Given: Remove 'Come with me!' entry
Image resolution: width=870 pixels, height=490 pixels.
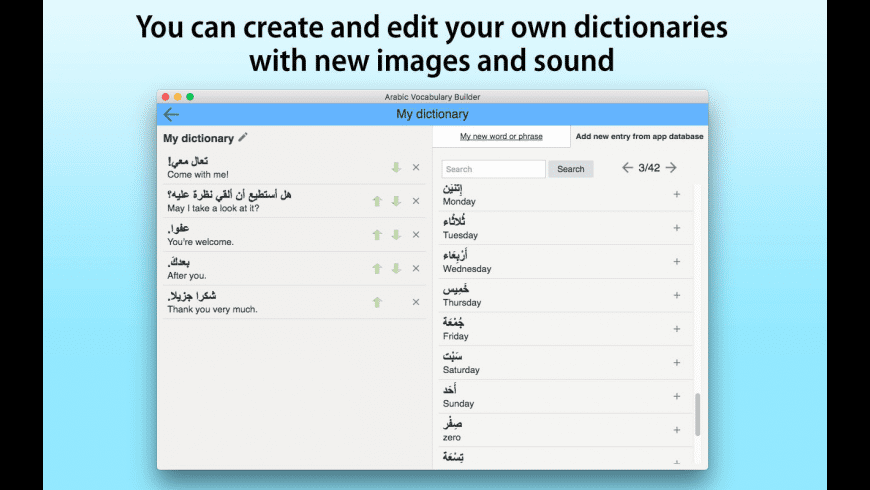Looking at the screenshot, I should coord(416,168).
